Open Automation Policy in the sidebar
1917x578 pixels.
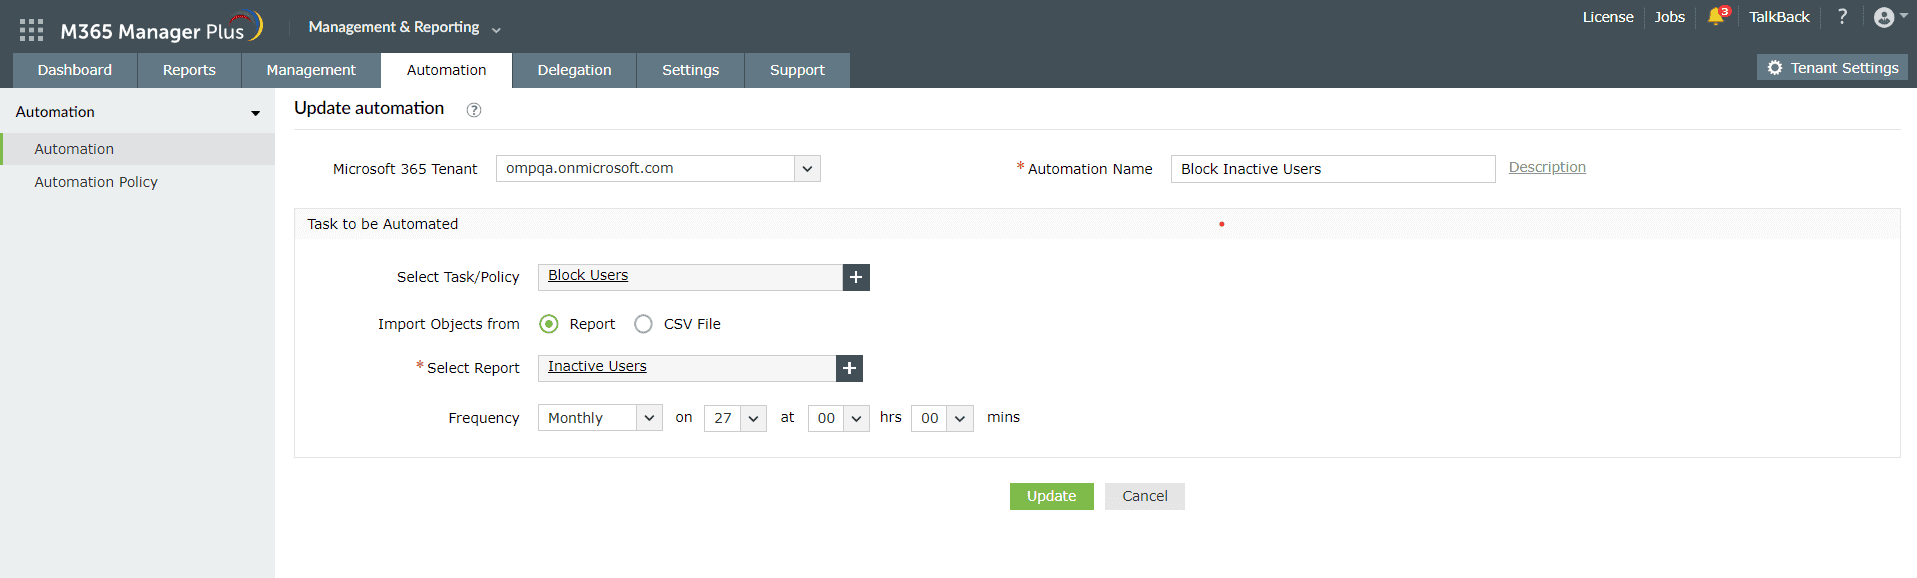[96, 182]
